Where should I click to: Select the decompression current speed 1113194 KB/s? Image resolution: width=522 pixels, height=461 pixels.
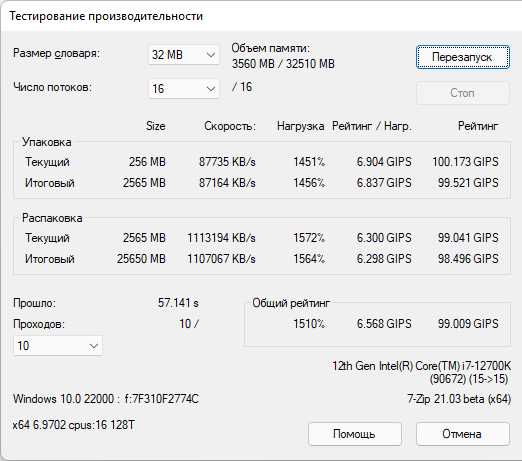[221, 238]
